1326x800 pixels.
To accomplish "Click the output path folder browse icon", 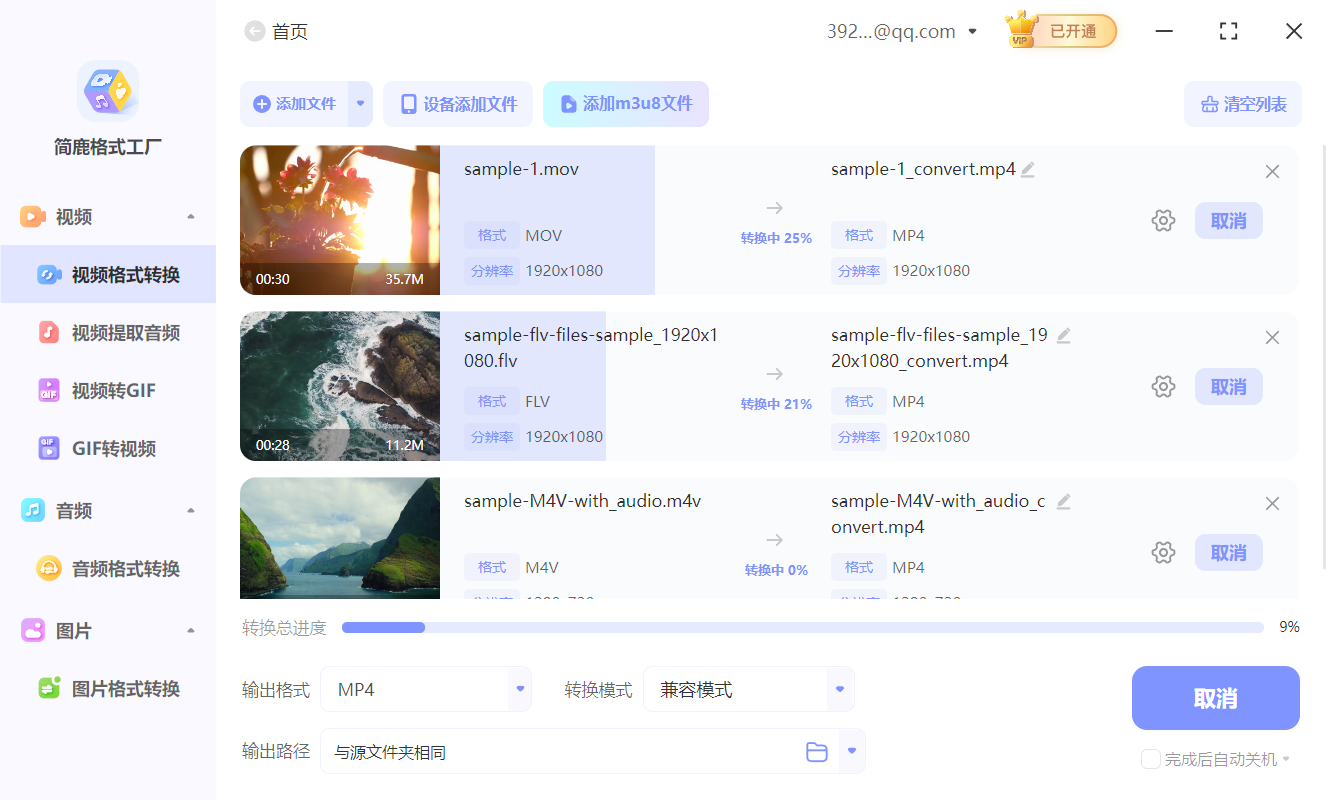I will (817, 752).
